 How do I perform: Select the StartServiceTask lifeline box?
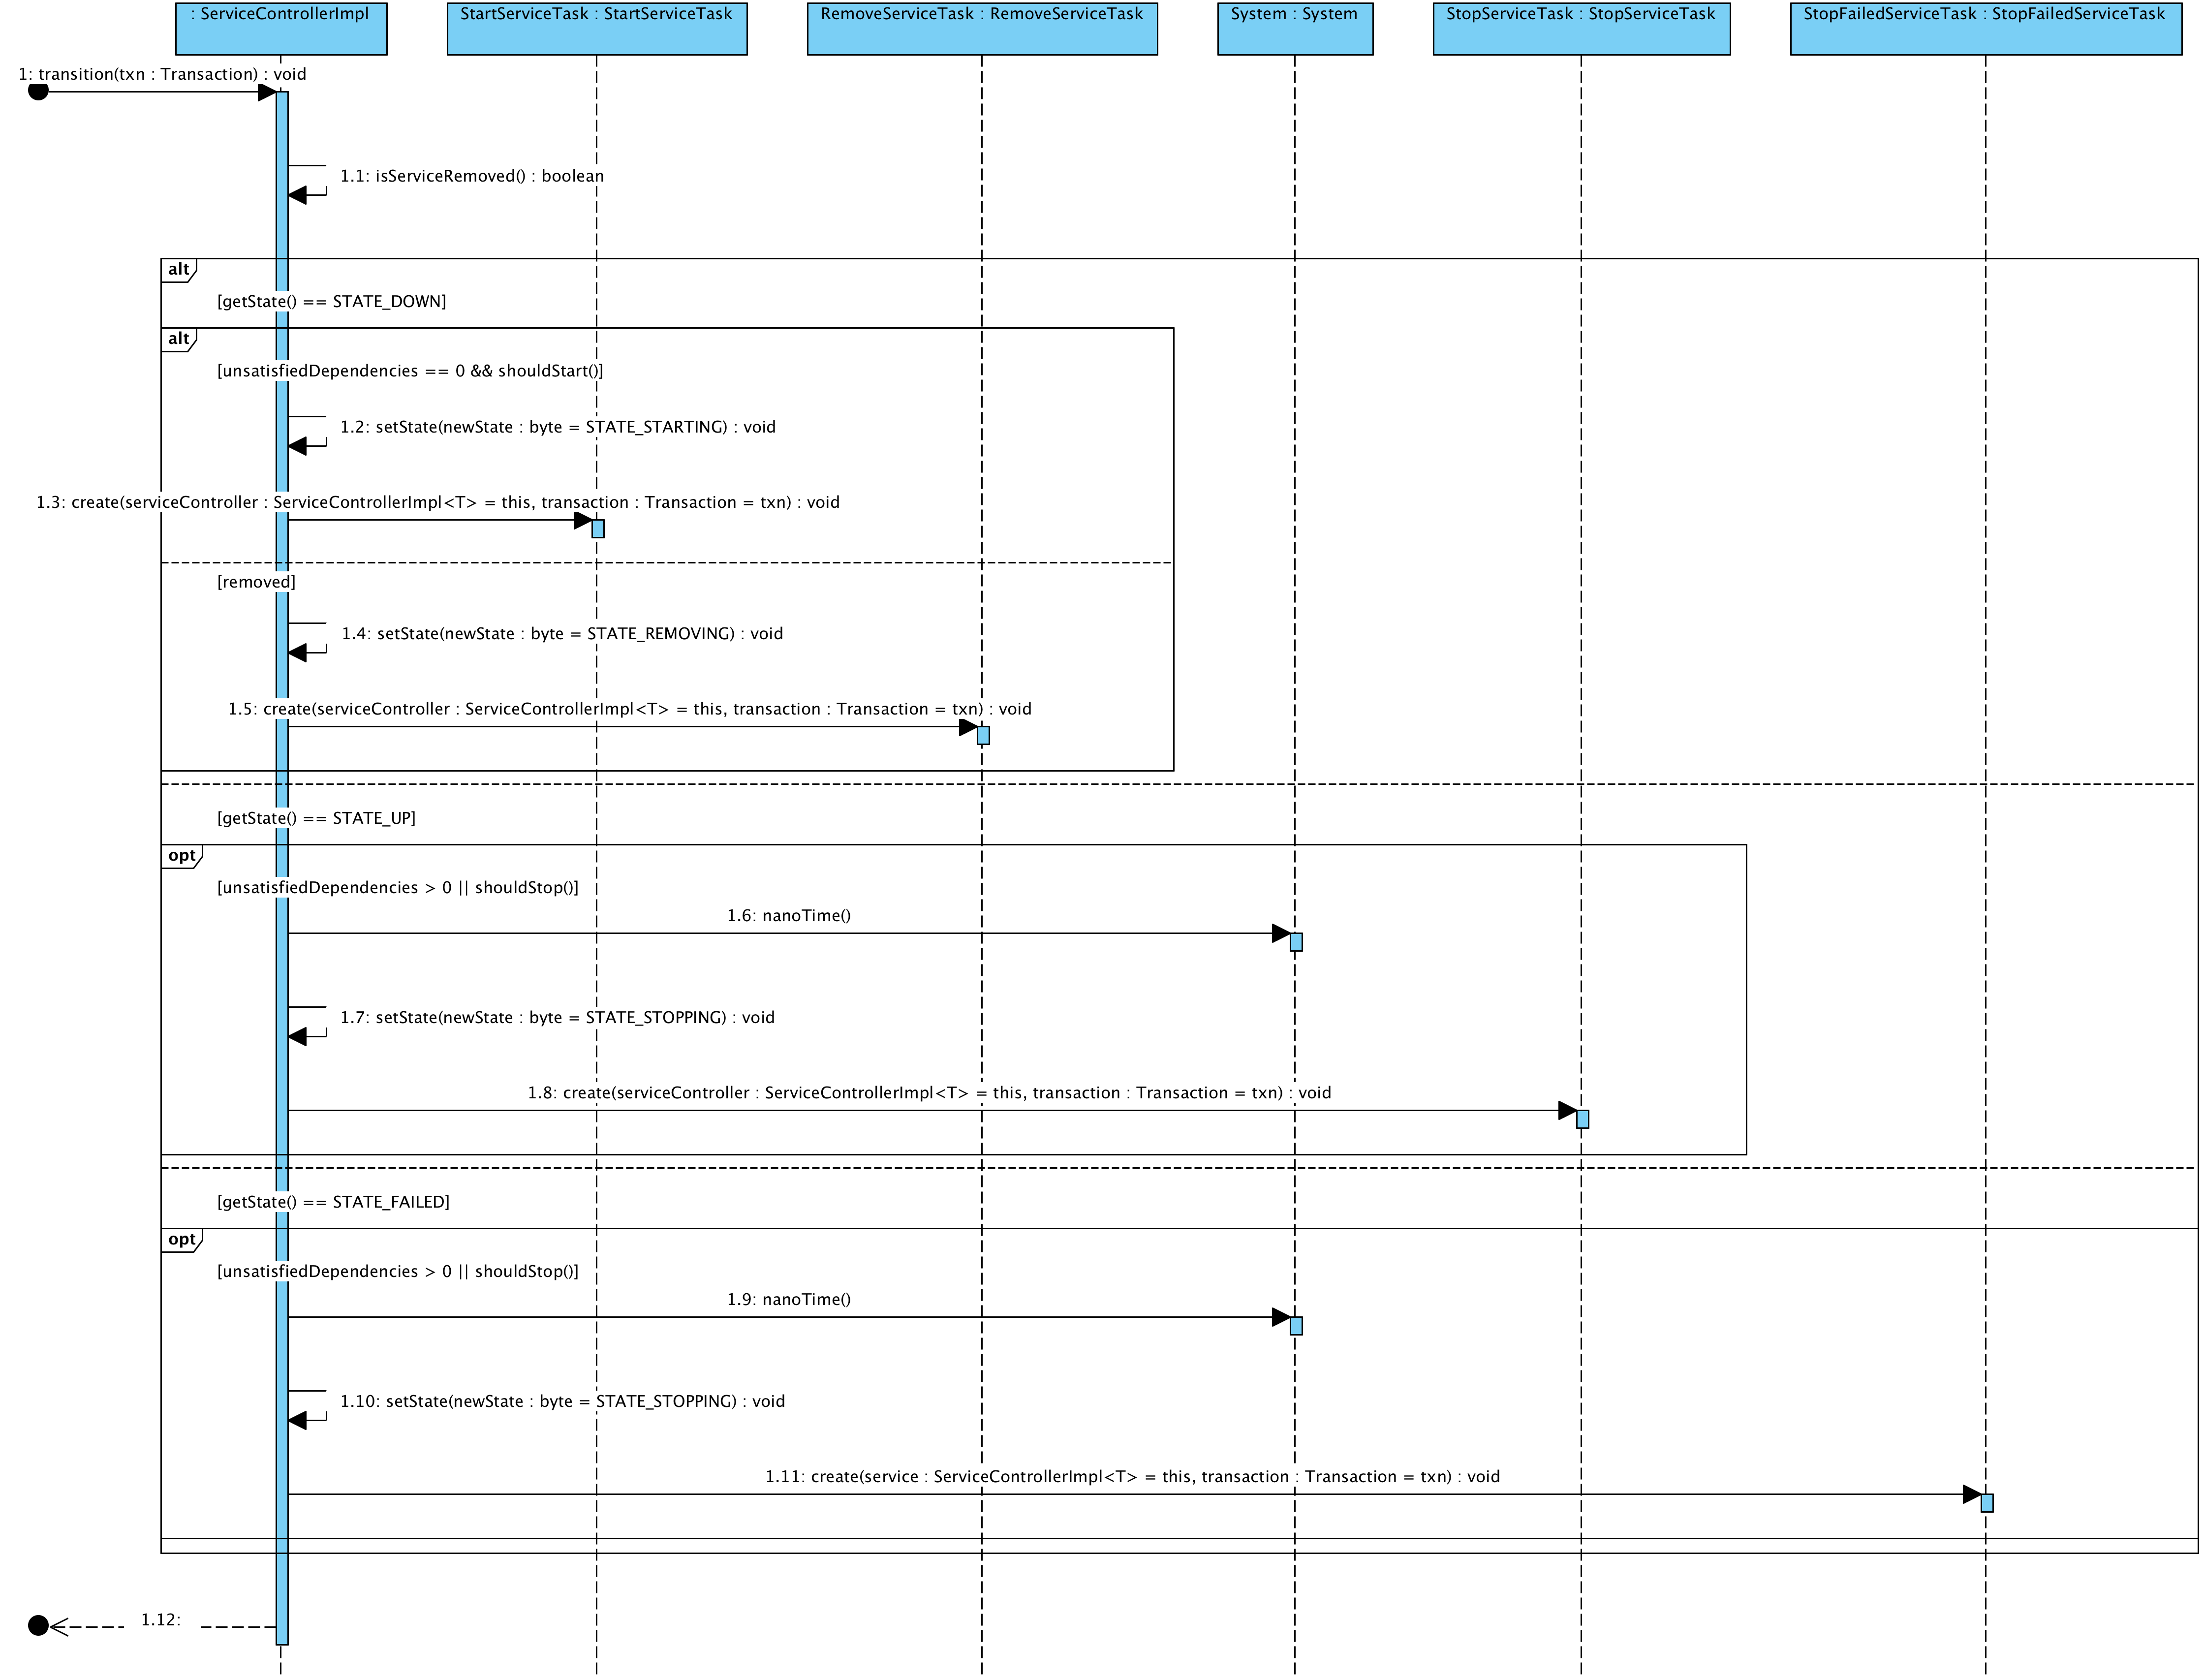click(596, 28)
